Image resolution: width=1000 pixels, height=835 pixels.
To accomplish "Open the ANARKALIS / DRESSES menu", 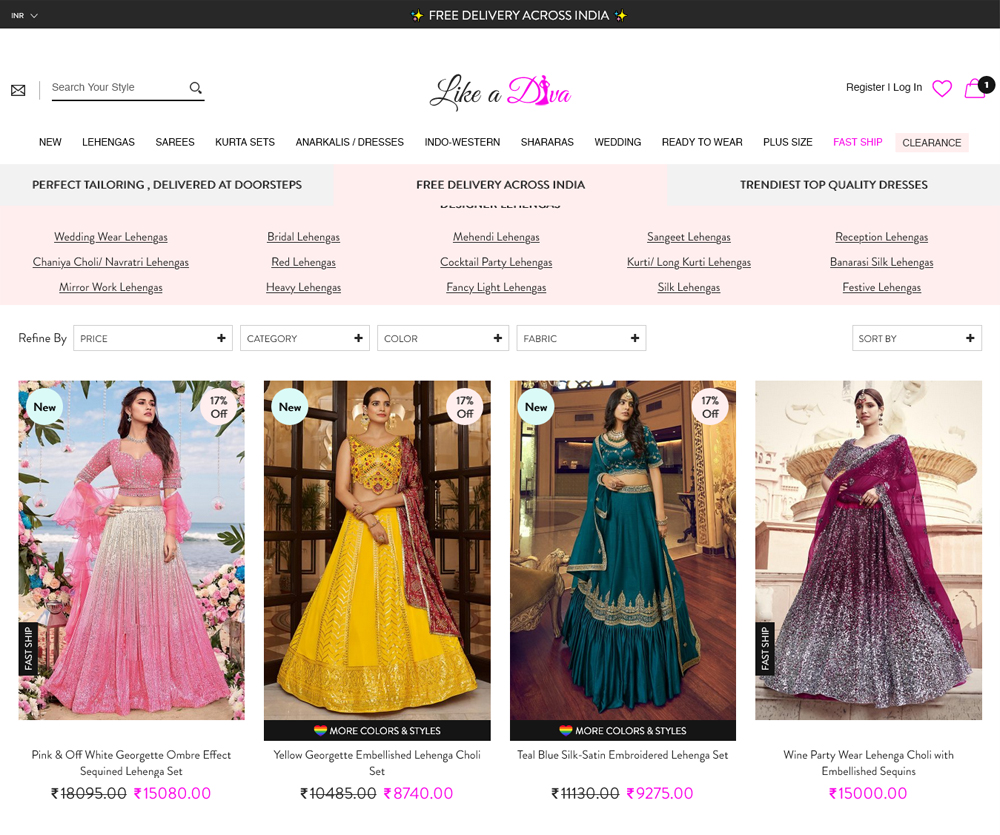I will (x=349, y=142).
